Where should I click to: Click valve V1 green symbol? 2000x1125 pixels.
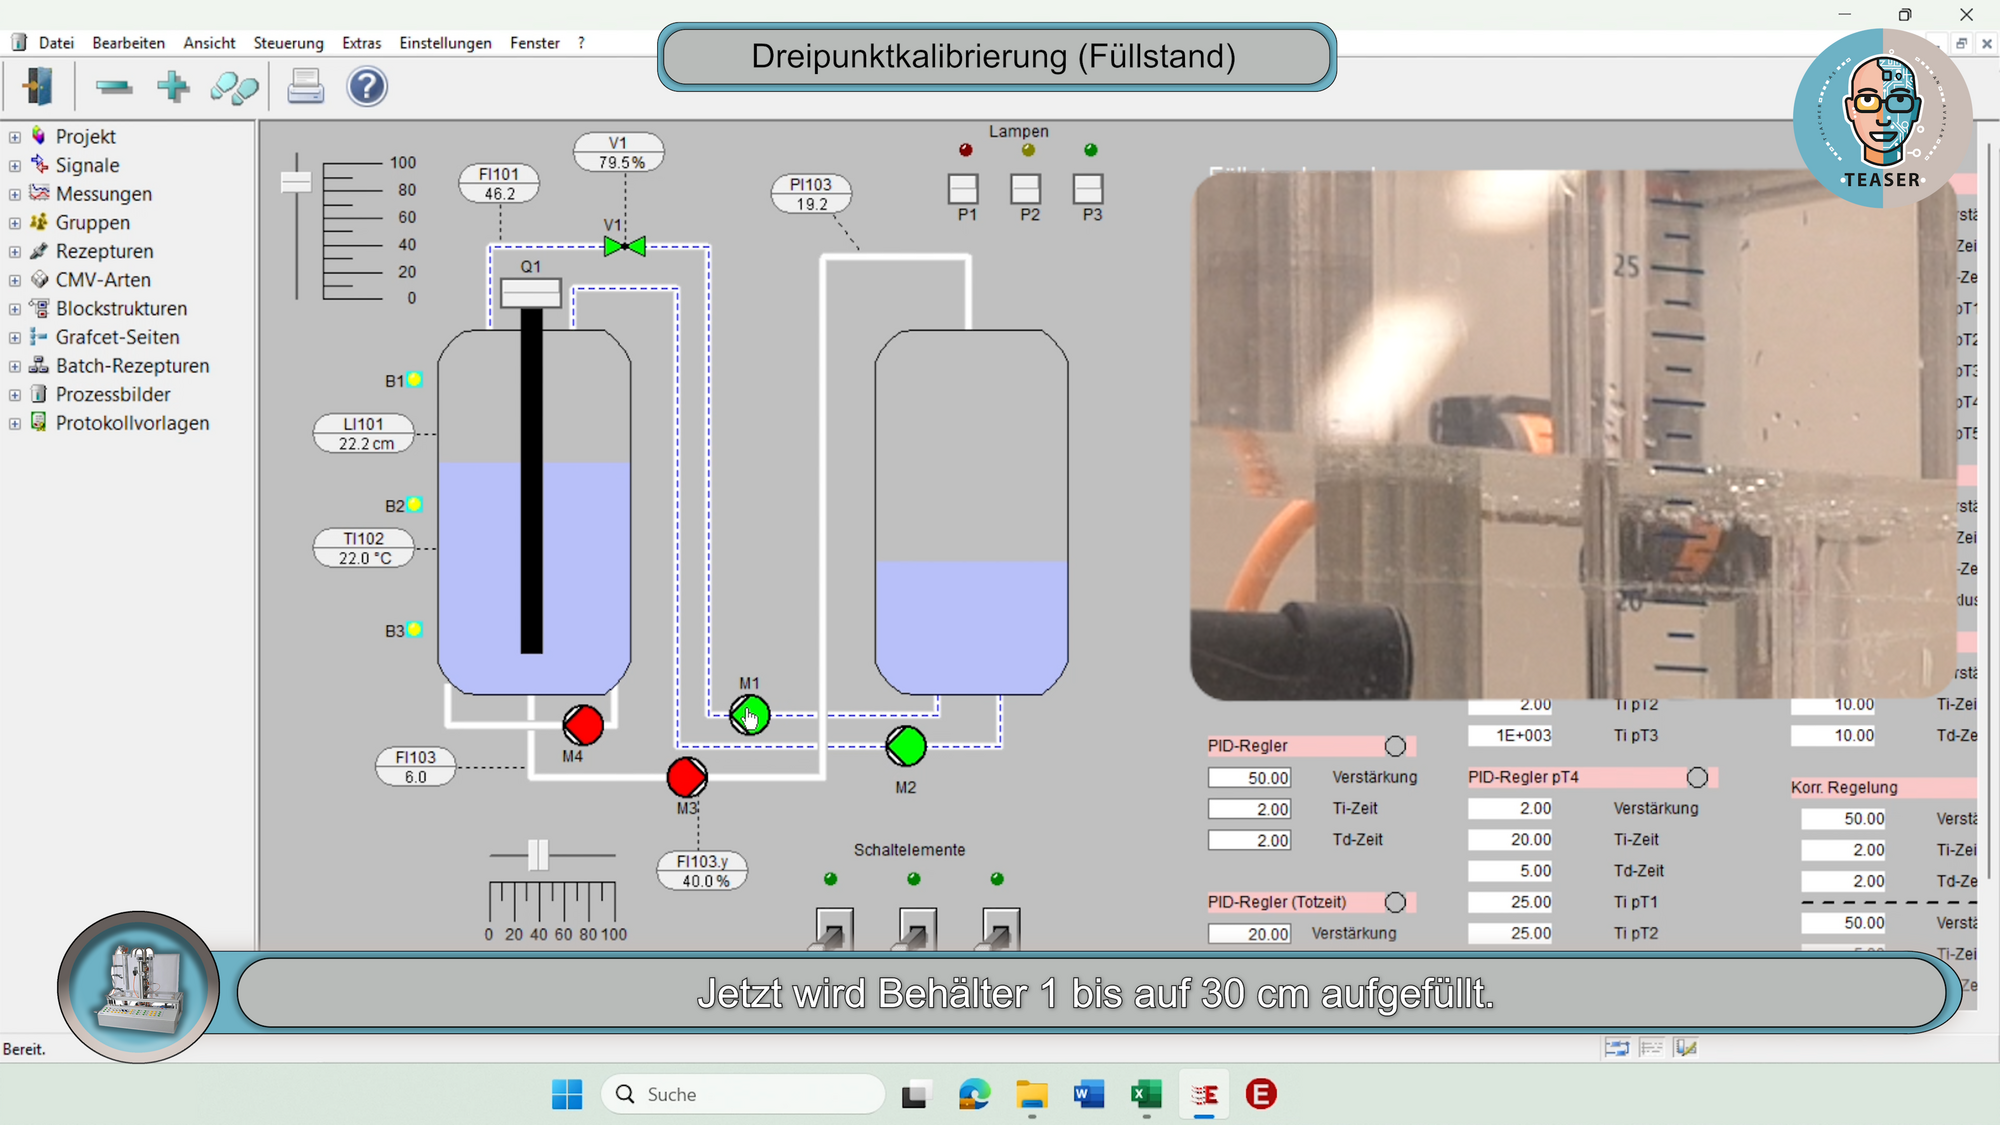pos(625,246)
